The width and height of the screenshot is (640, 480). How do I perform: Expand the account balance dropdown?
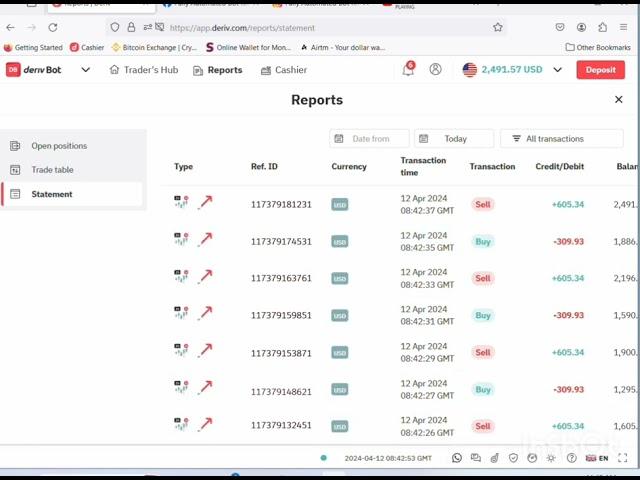click(x=557, y=70)
